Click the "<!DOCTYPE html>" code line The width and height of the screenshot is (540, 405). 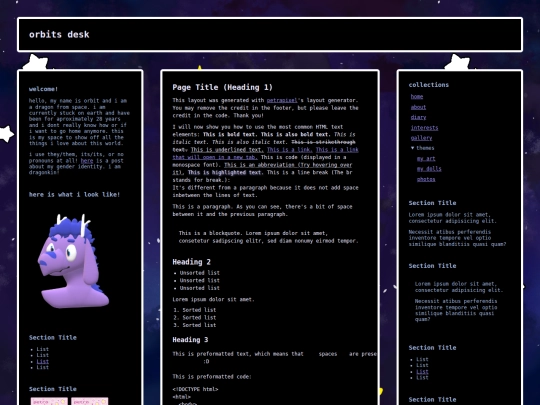[x=195, y=389]
